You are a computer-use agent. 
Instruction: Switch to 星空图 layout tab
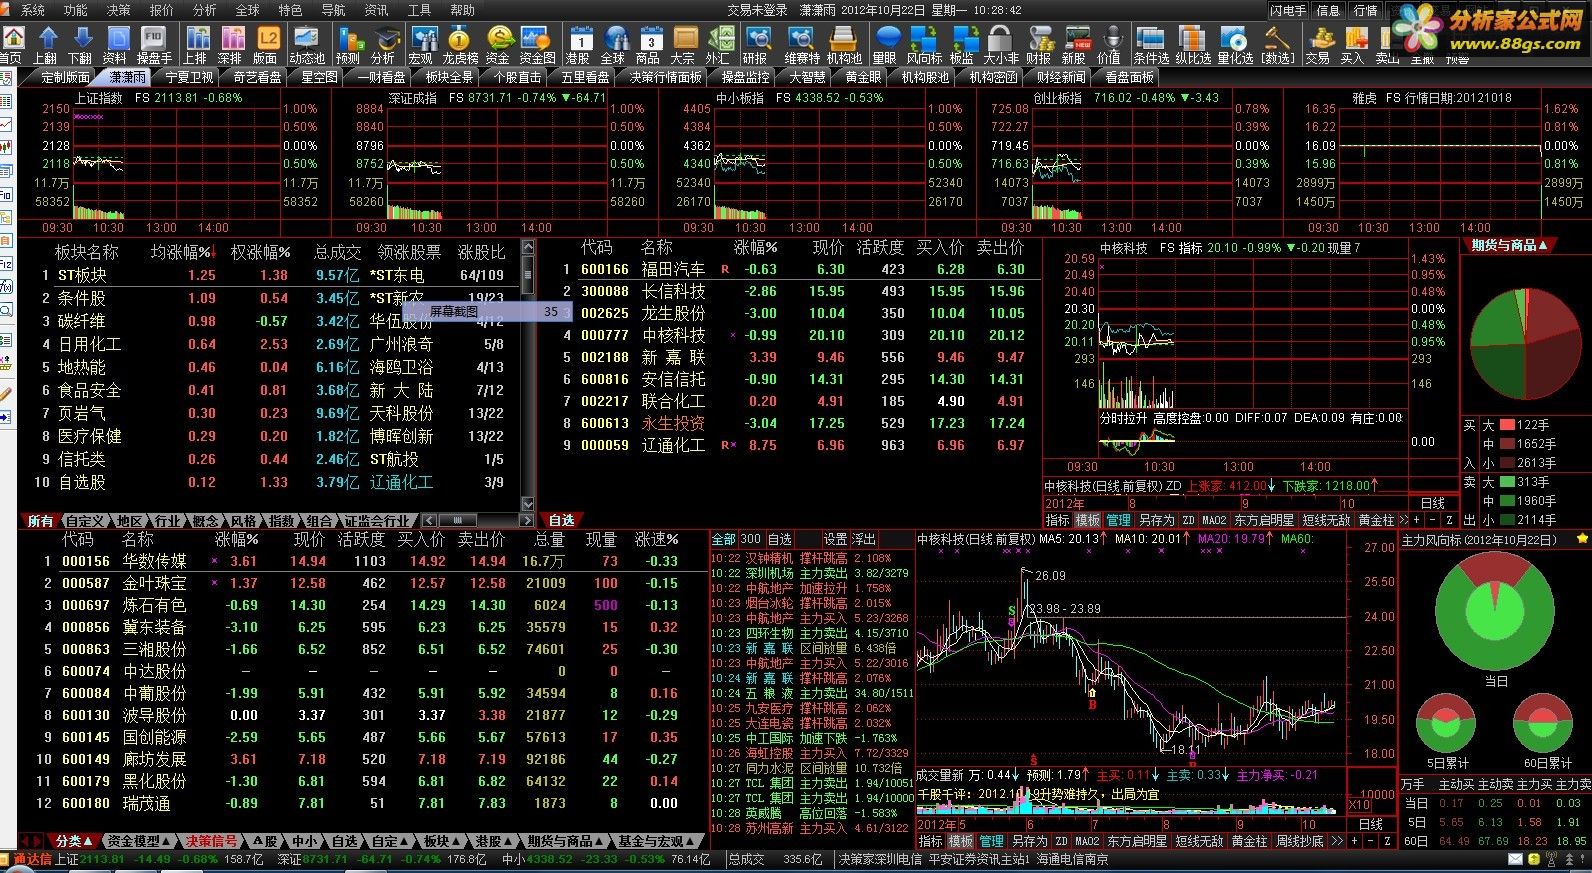click(x=319, y=77)
